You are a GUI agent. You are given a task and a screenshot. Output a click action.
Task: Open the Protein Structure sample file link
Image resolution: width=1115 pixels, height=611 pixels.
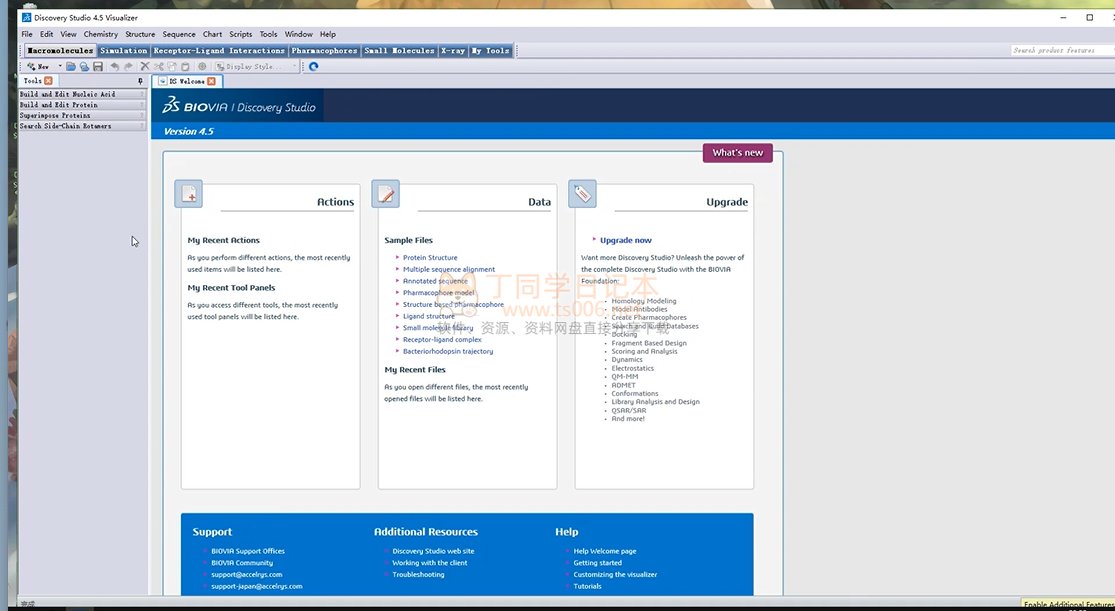point(430,258)
